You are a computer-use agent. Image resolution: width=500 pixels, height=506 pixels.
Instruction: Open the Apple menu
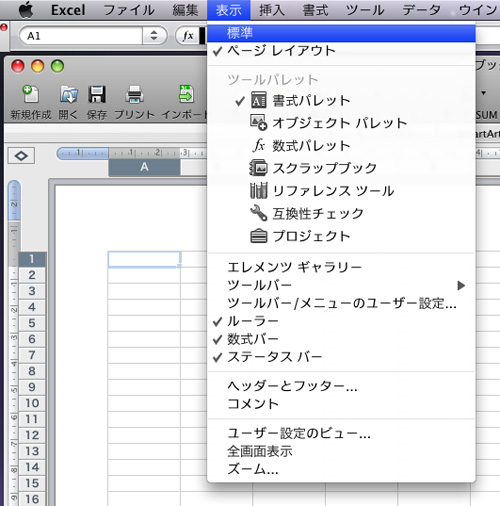click(26, 10)
